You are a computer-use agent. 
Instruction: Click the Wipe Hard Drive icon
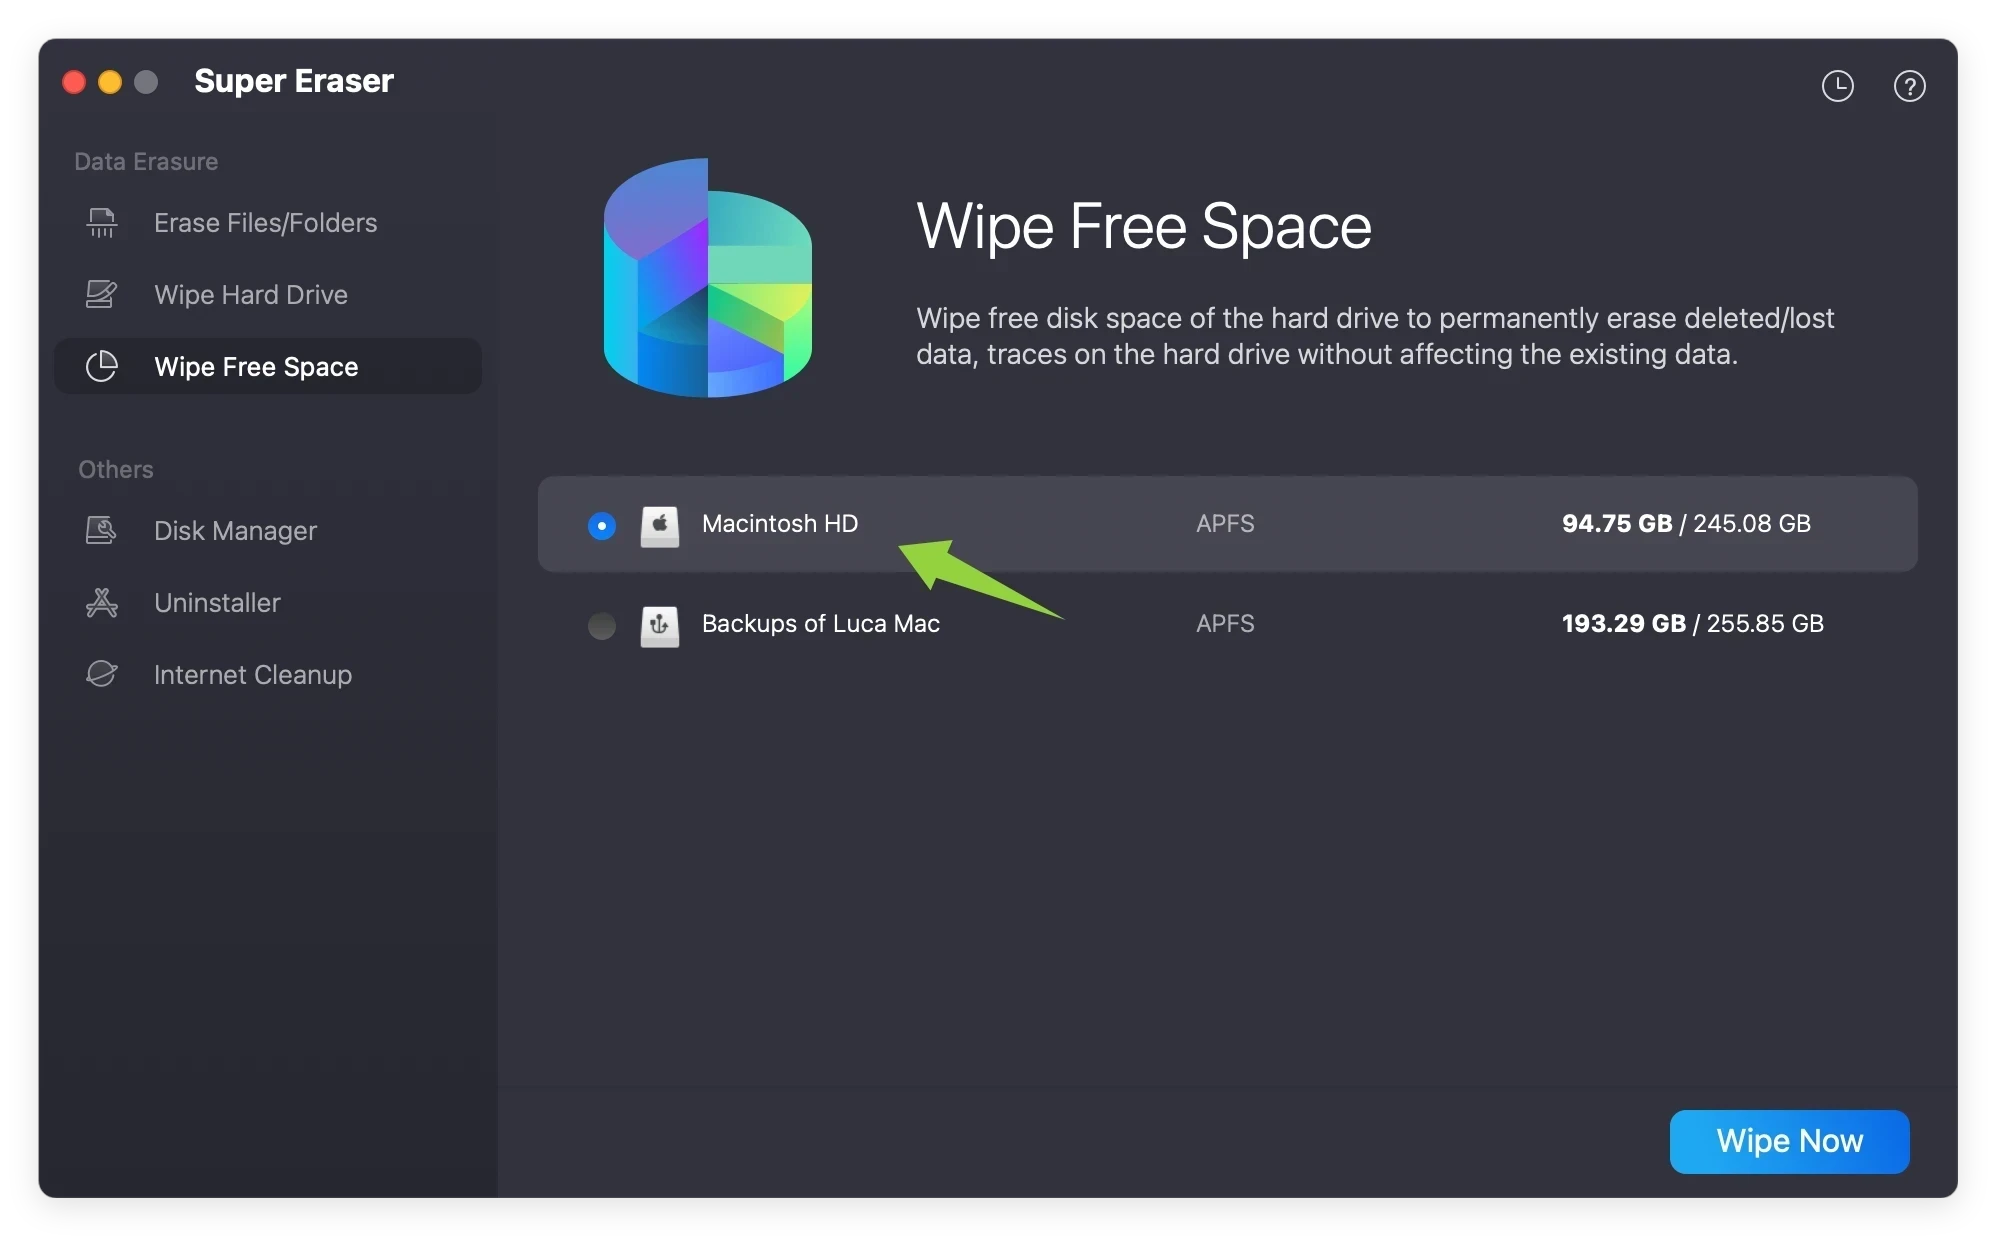tap(101, 294)
